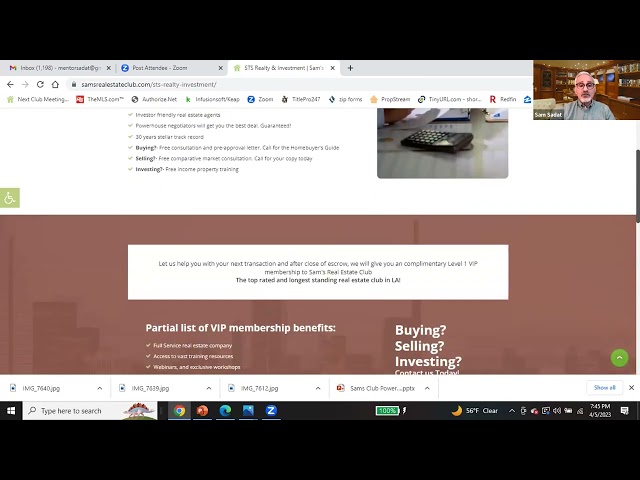640x480 pixels.
Task: Open zip forms bookmark
Action: (x=345, y=99)
